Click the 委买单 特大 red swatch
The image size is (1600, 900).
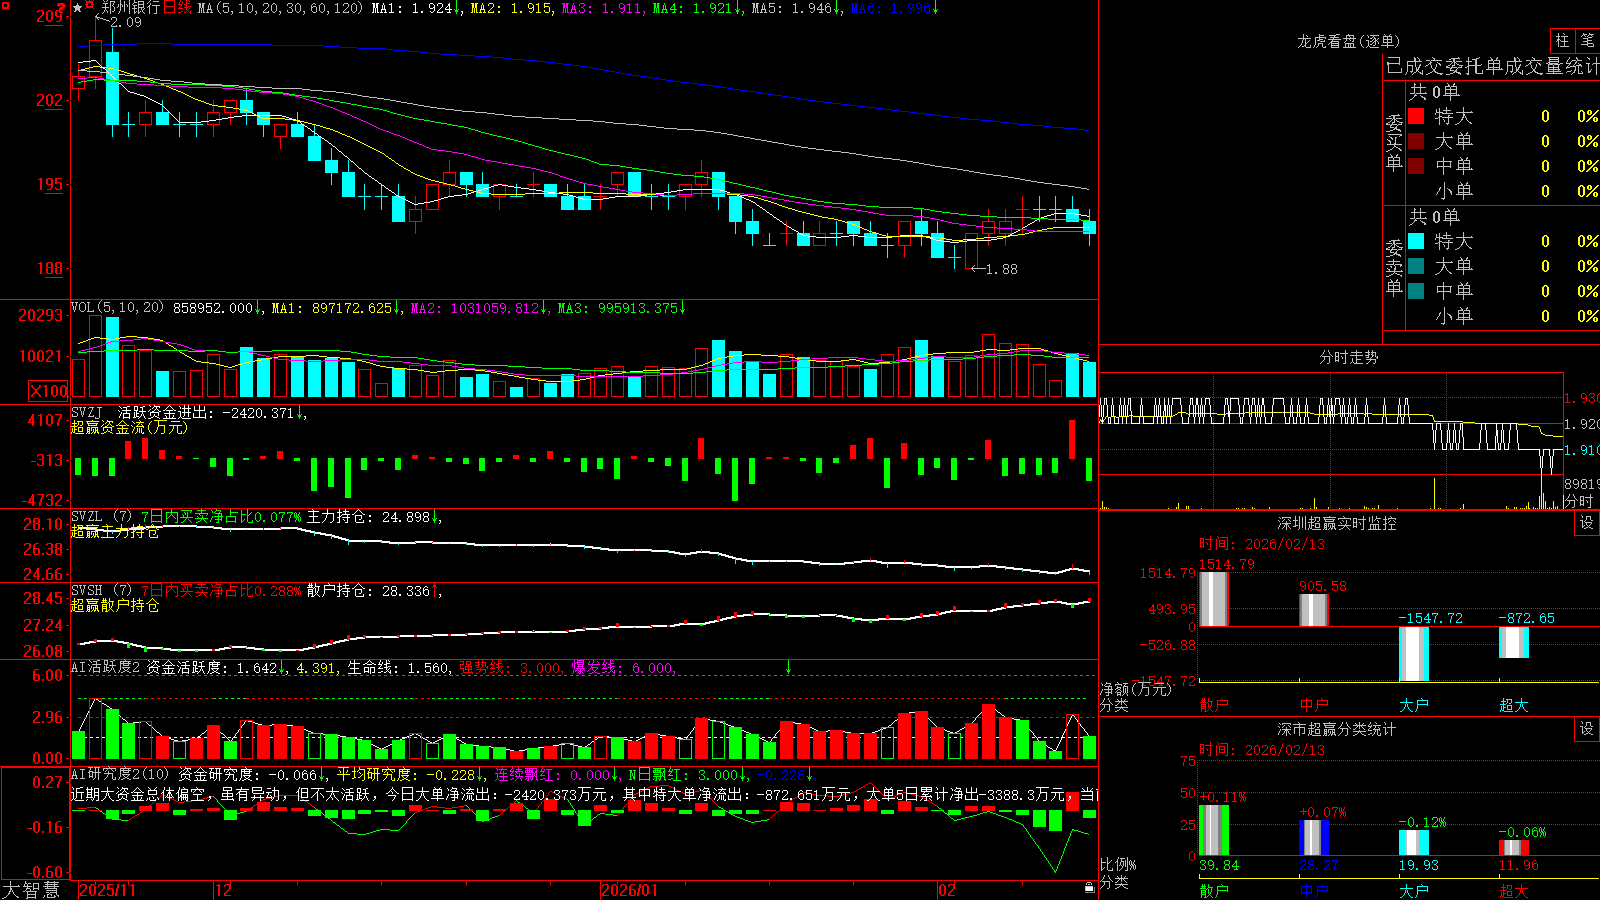click(1416, 116)
